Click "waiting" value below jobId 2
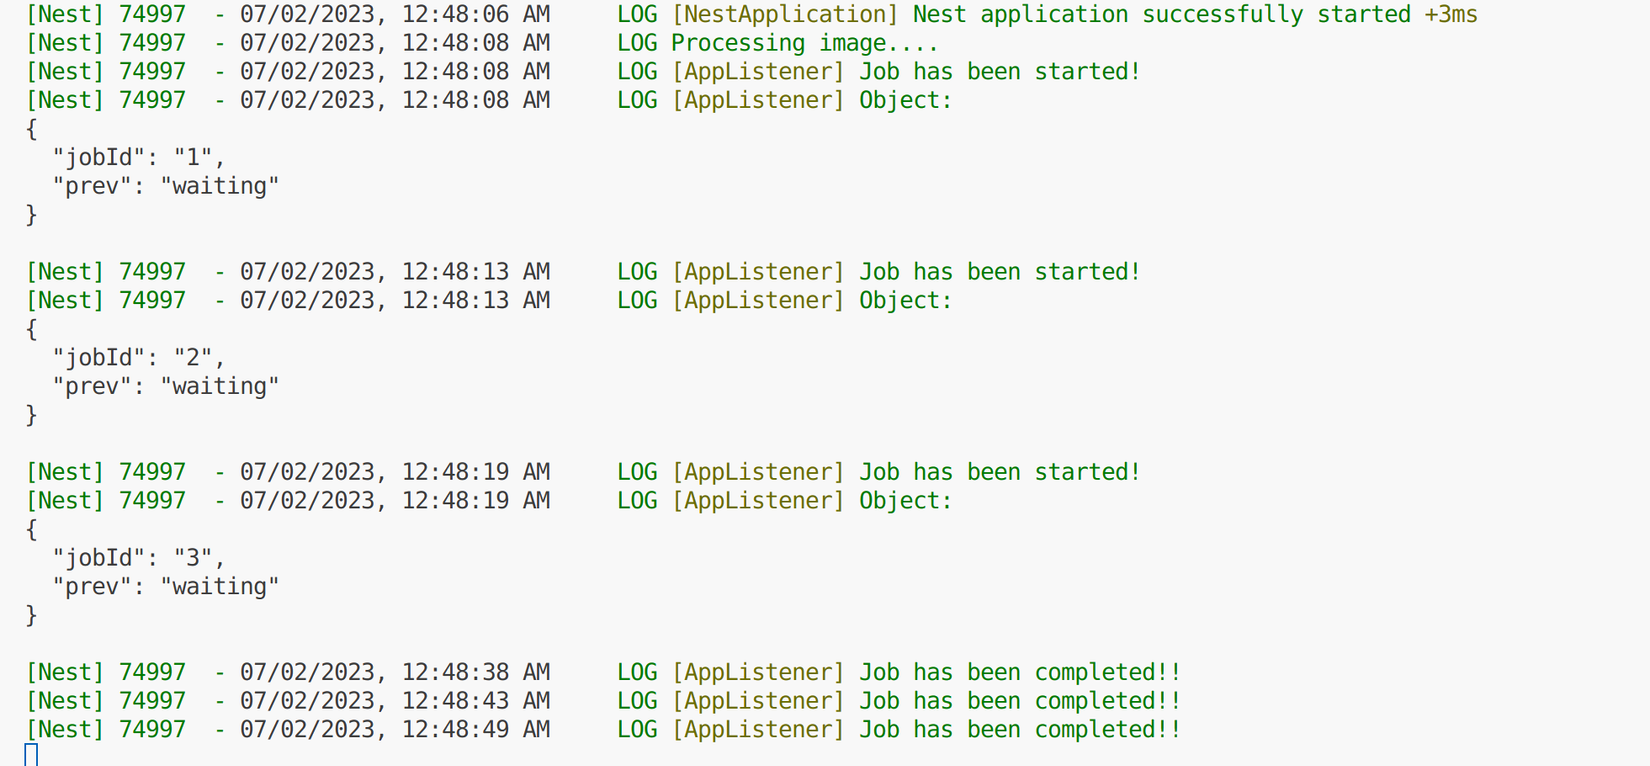This screenshot has height=766, width=1650. 220,387
